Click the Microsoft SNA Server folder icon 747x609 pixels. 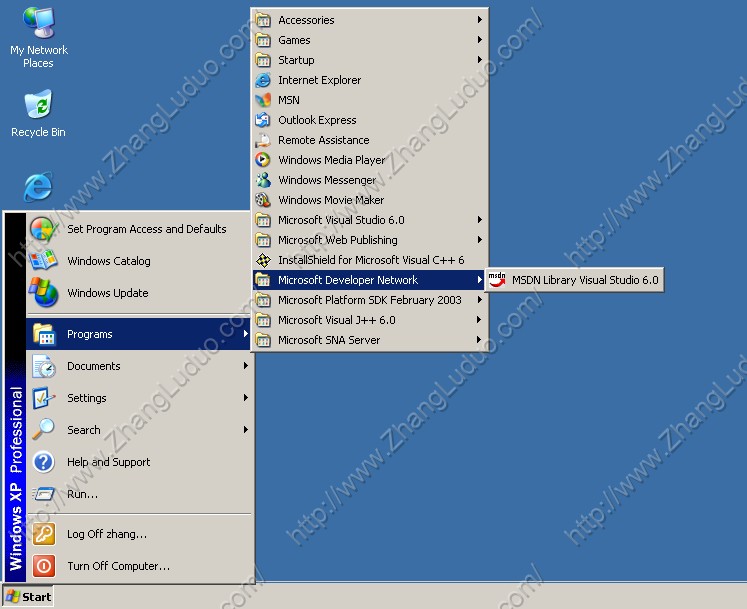click(x=263, y=340)
